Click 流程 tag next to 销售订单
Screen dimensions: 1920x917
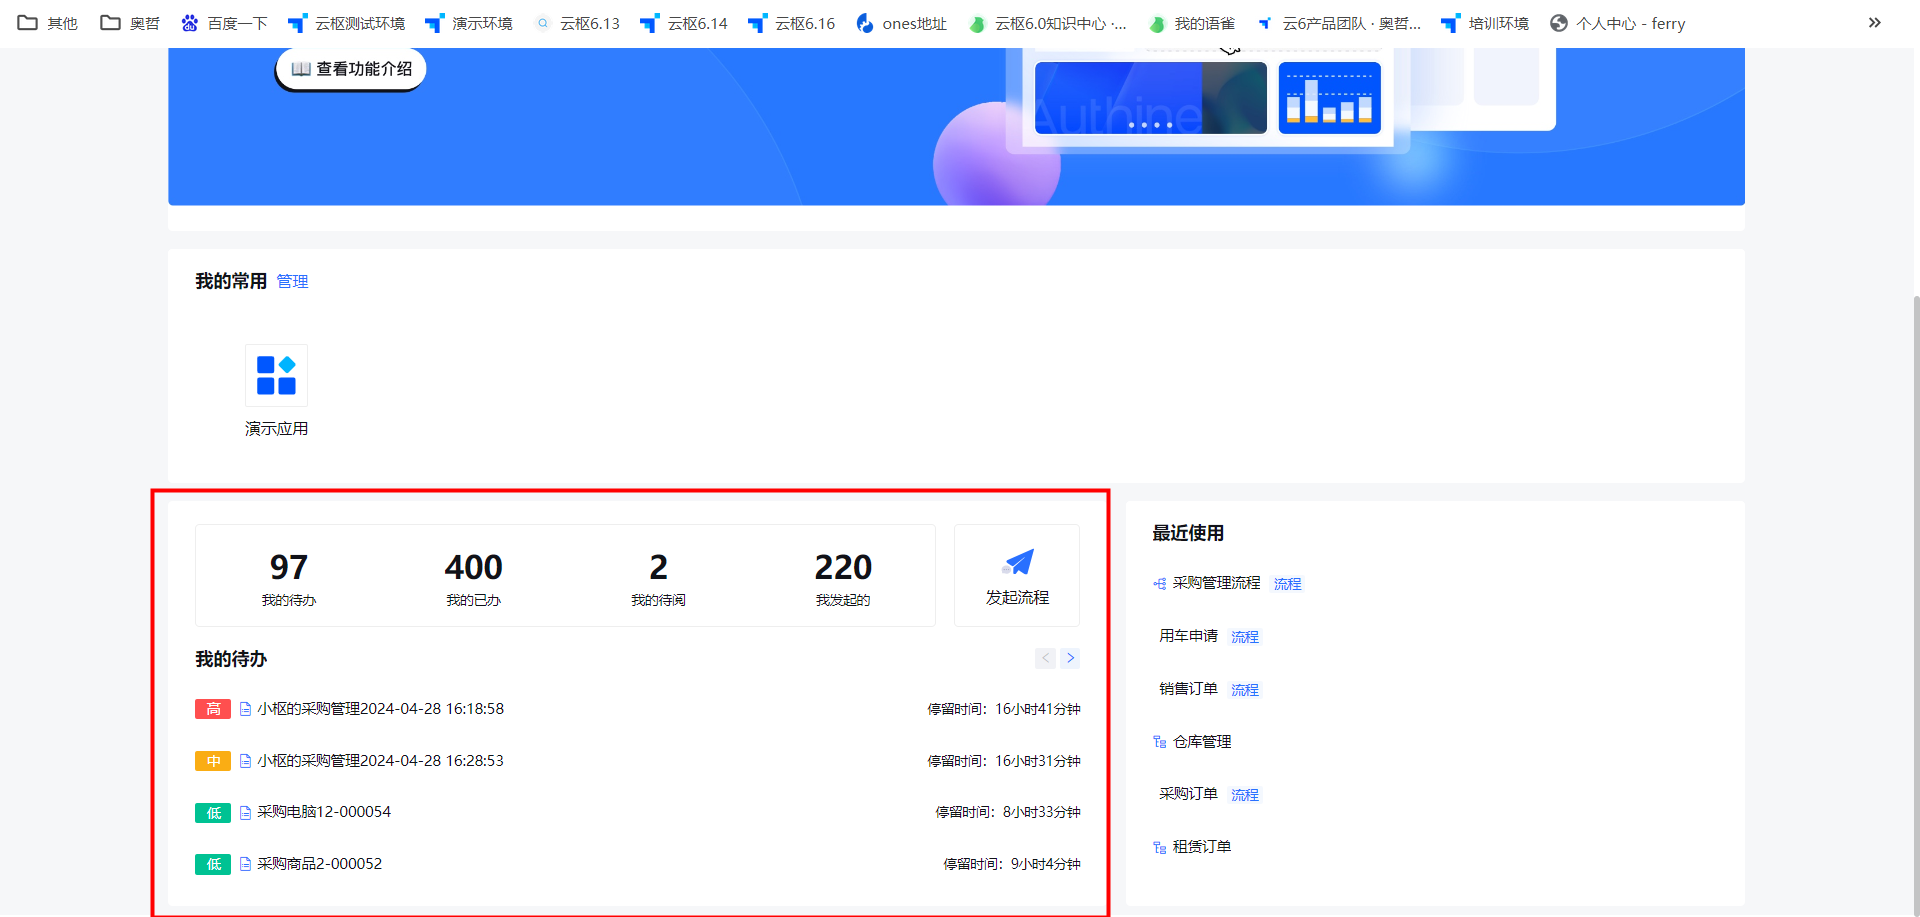point(1245,690)
